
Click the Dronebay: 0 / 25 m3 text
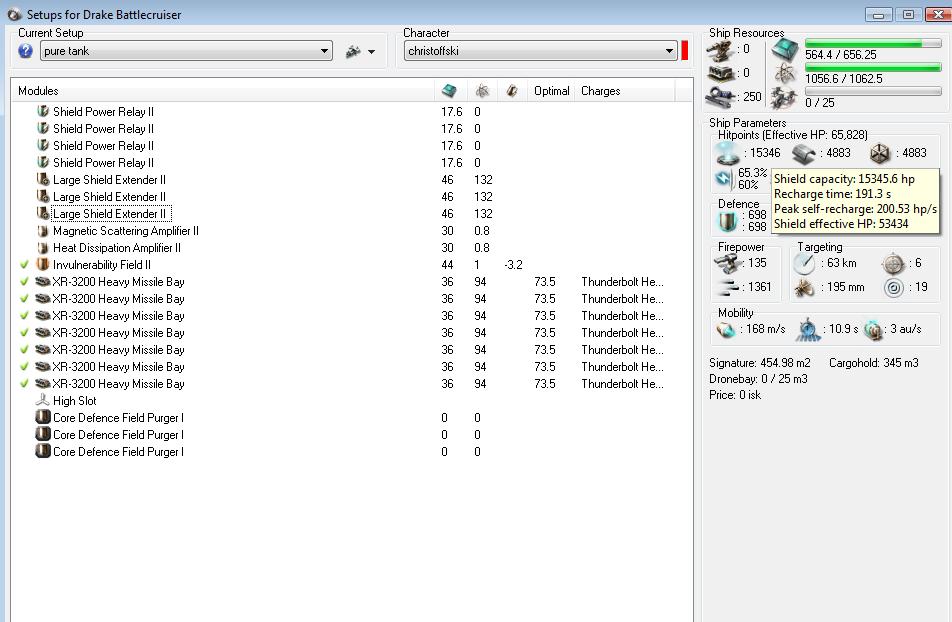click(758, 379)
